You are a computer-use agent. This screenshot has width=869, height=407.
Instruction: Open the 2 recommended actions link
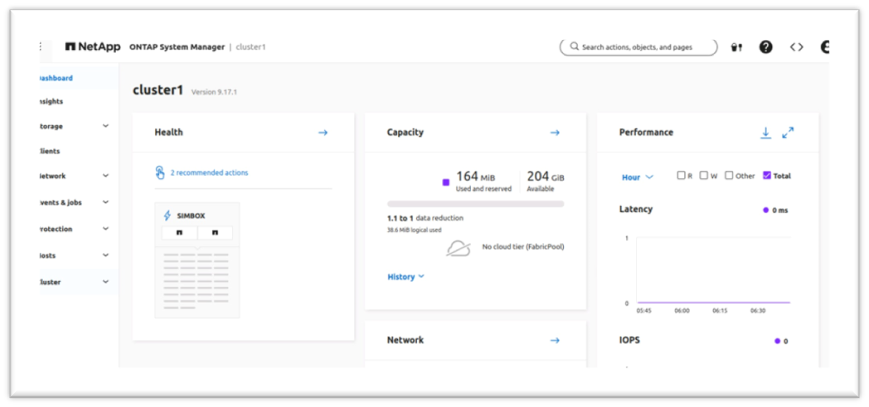[209, 172]
